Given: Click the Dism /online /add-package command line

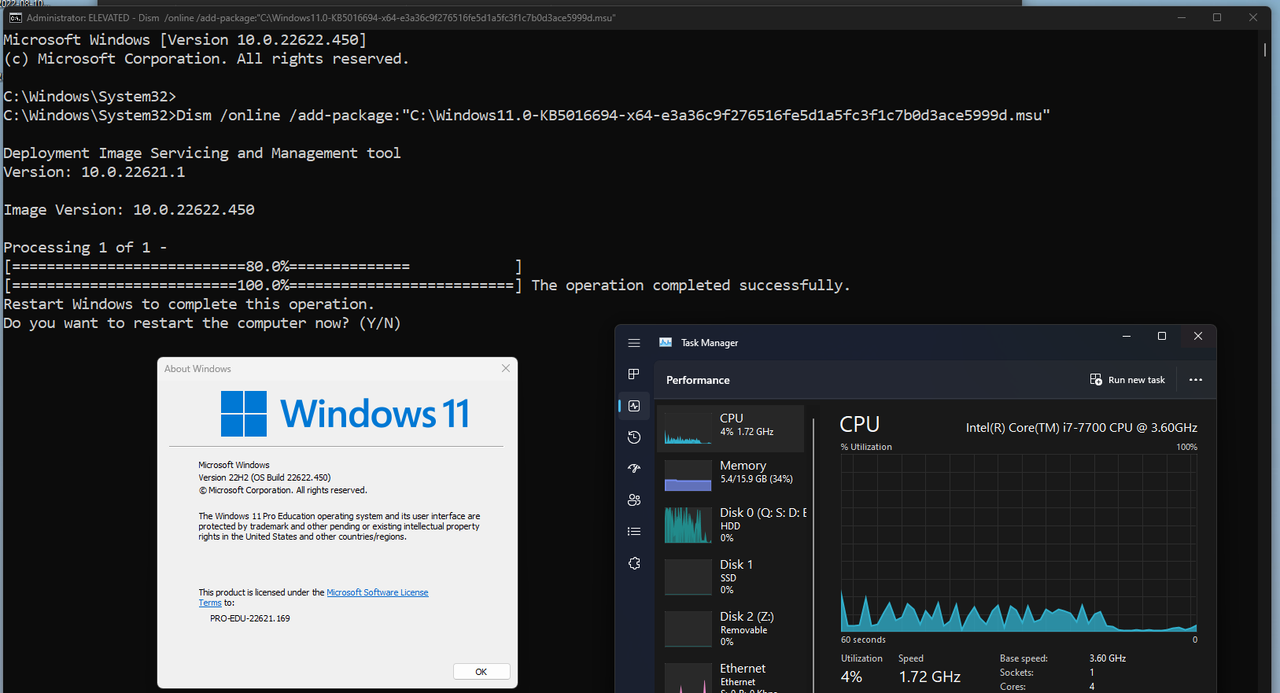Looking at the screenshot, I should (x=527, y=116).
